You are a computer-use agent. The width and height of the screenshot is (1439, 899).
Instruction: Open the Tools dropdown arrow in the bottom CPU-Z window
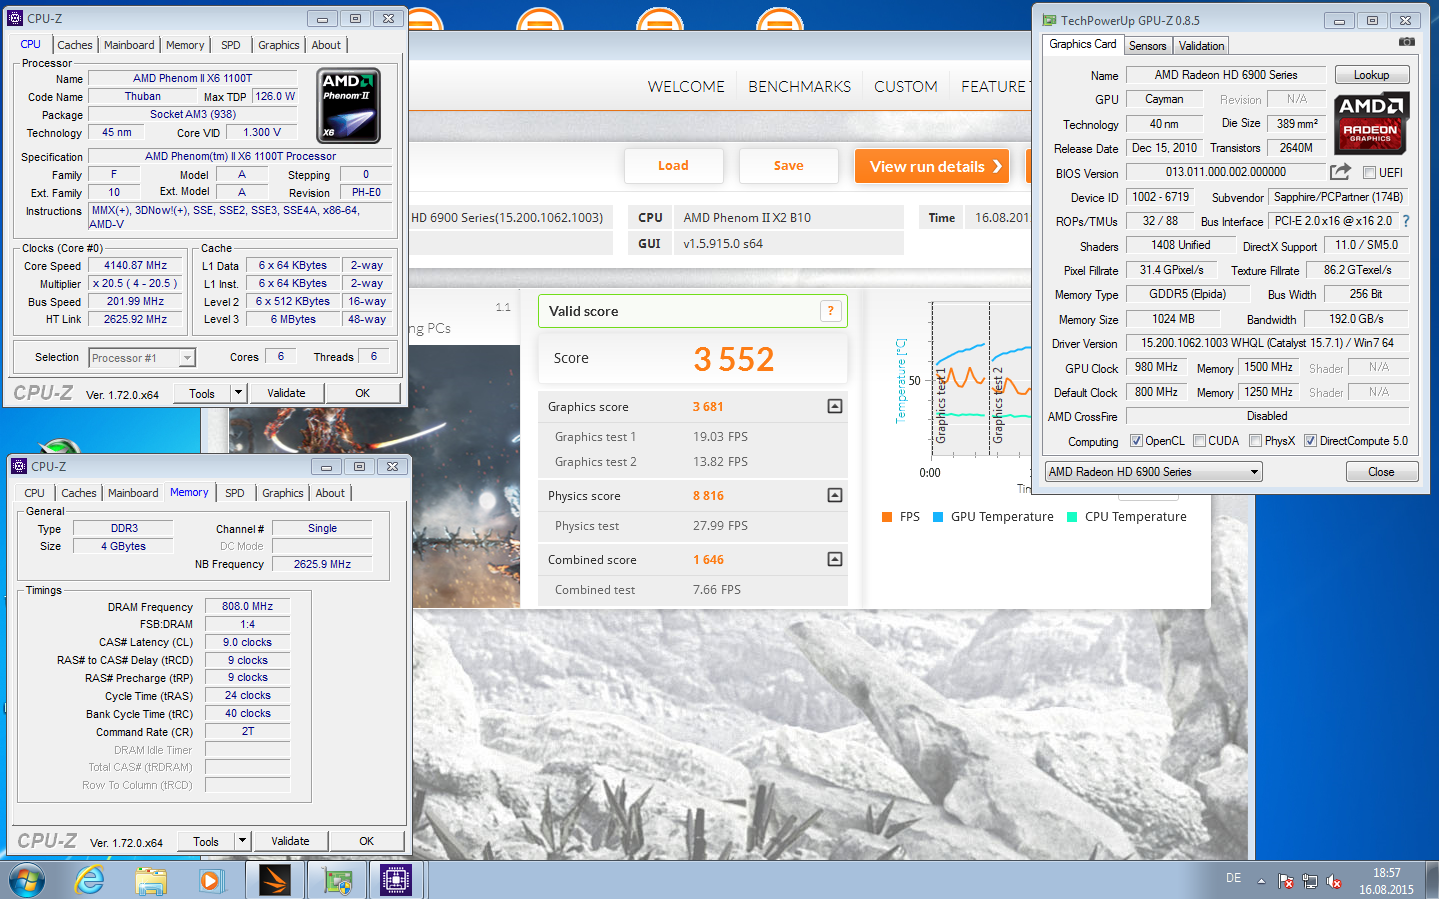click(x=243, y=841)
